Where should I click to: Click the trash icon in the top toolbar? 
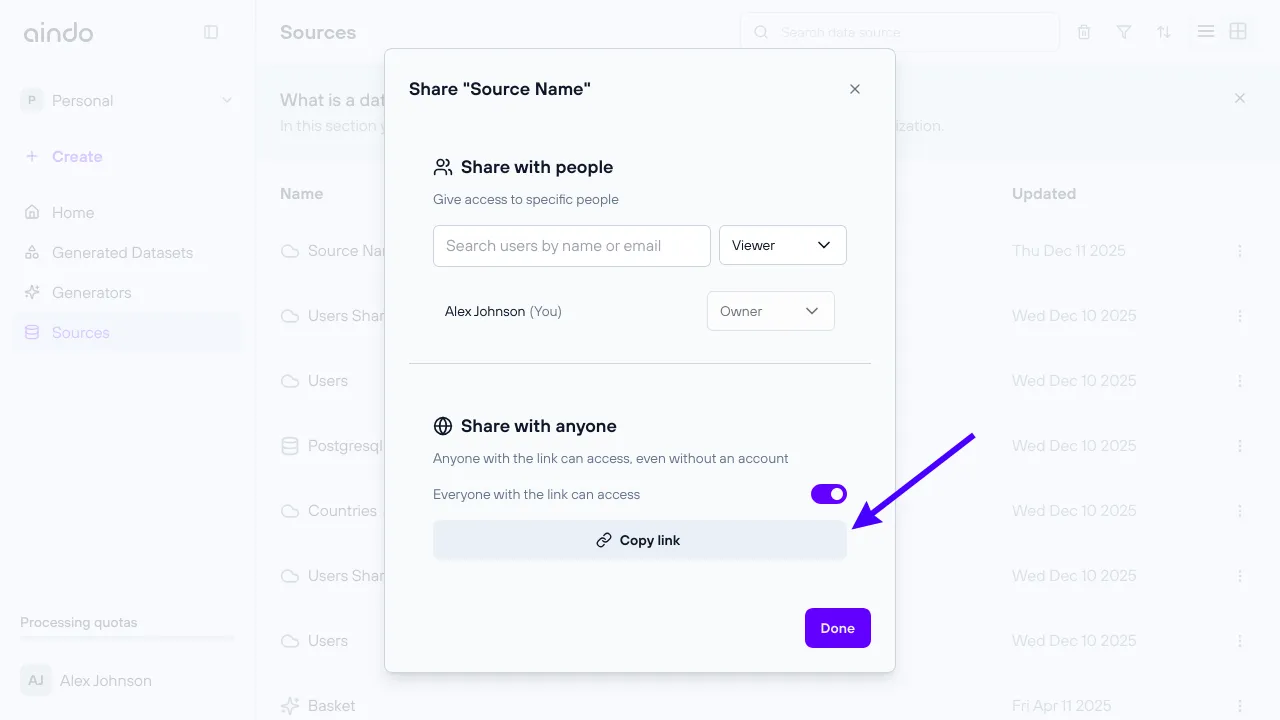(x=1083, y=31)
